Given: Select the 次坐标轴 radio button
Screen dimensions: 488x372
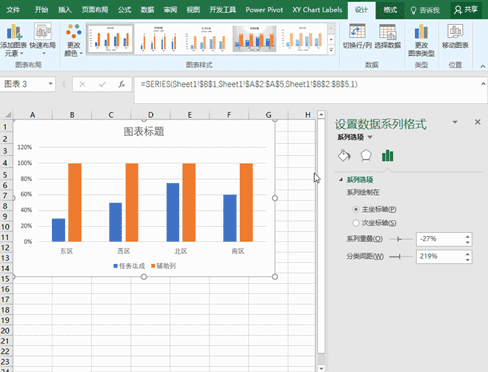Looking at the screenshot, I should [356, 223].
